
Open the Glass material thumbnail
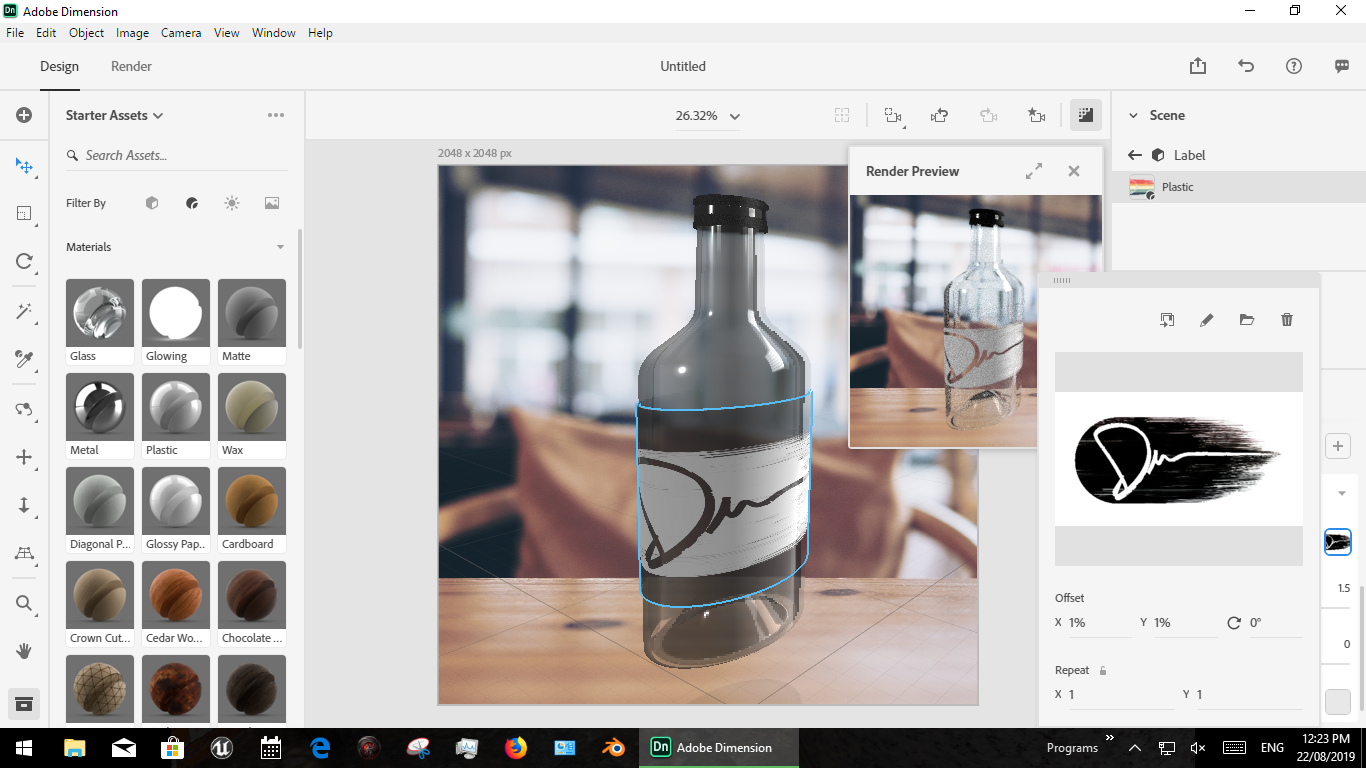point(99,311)
